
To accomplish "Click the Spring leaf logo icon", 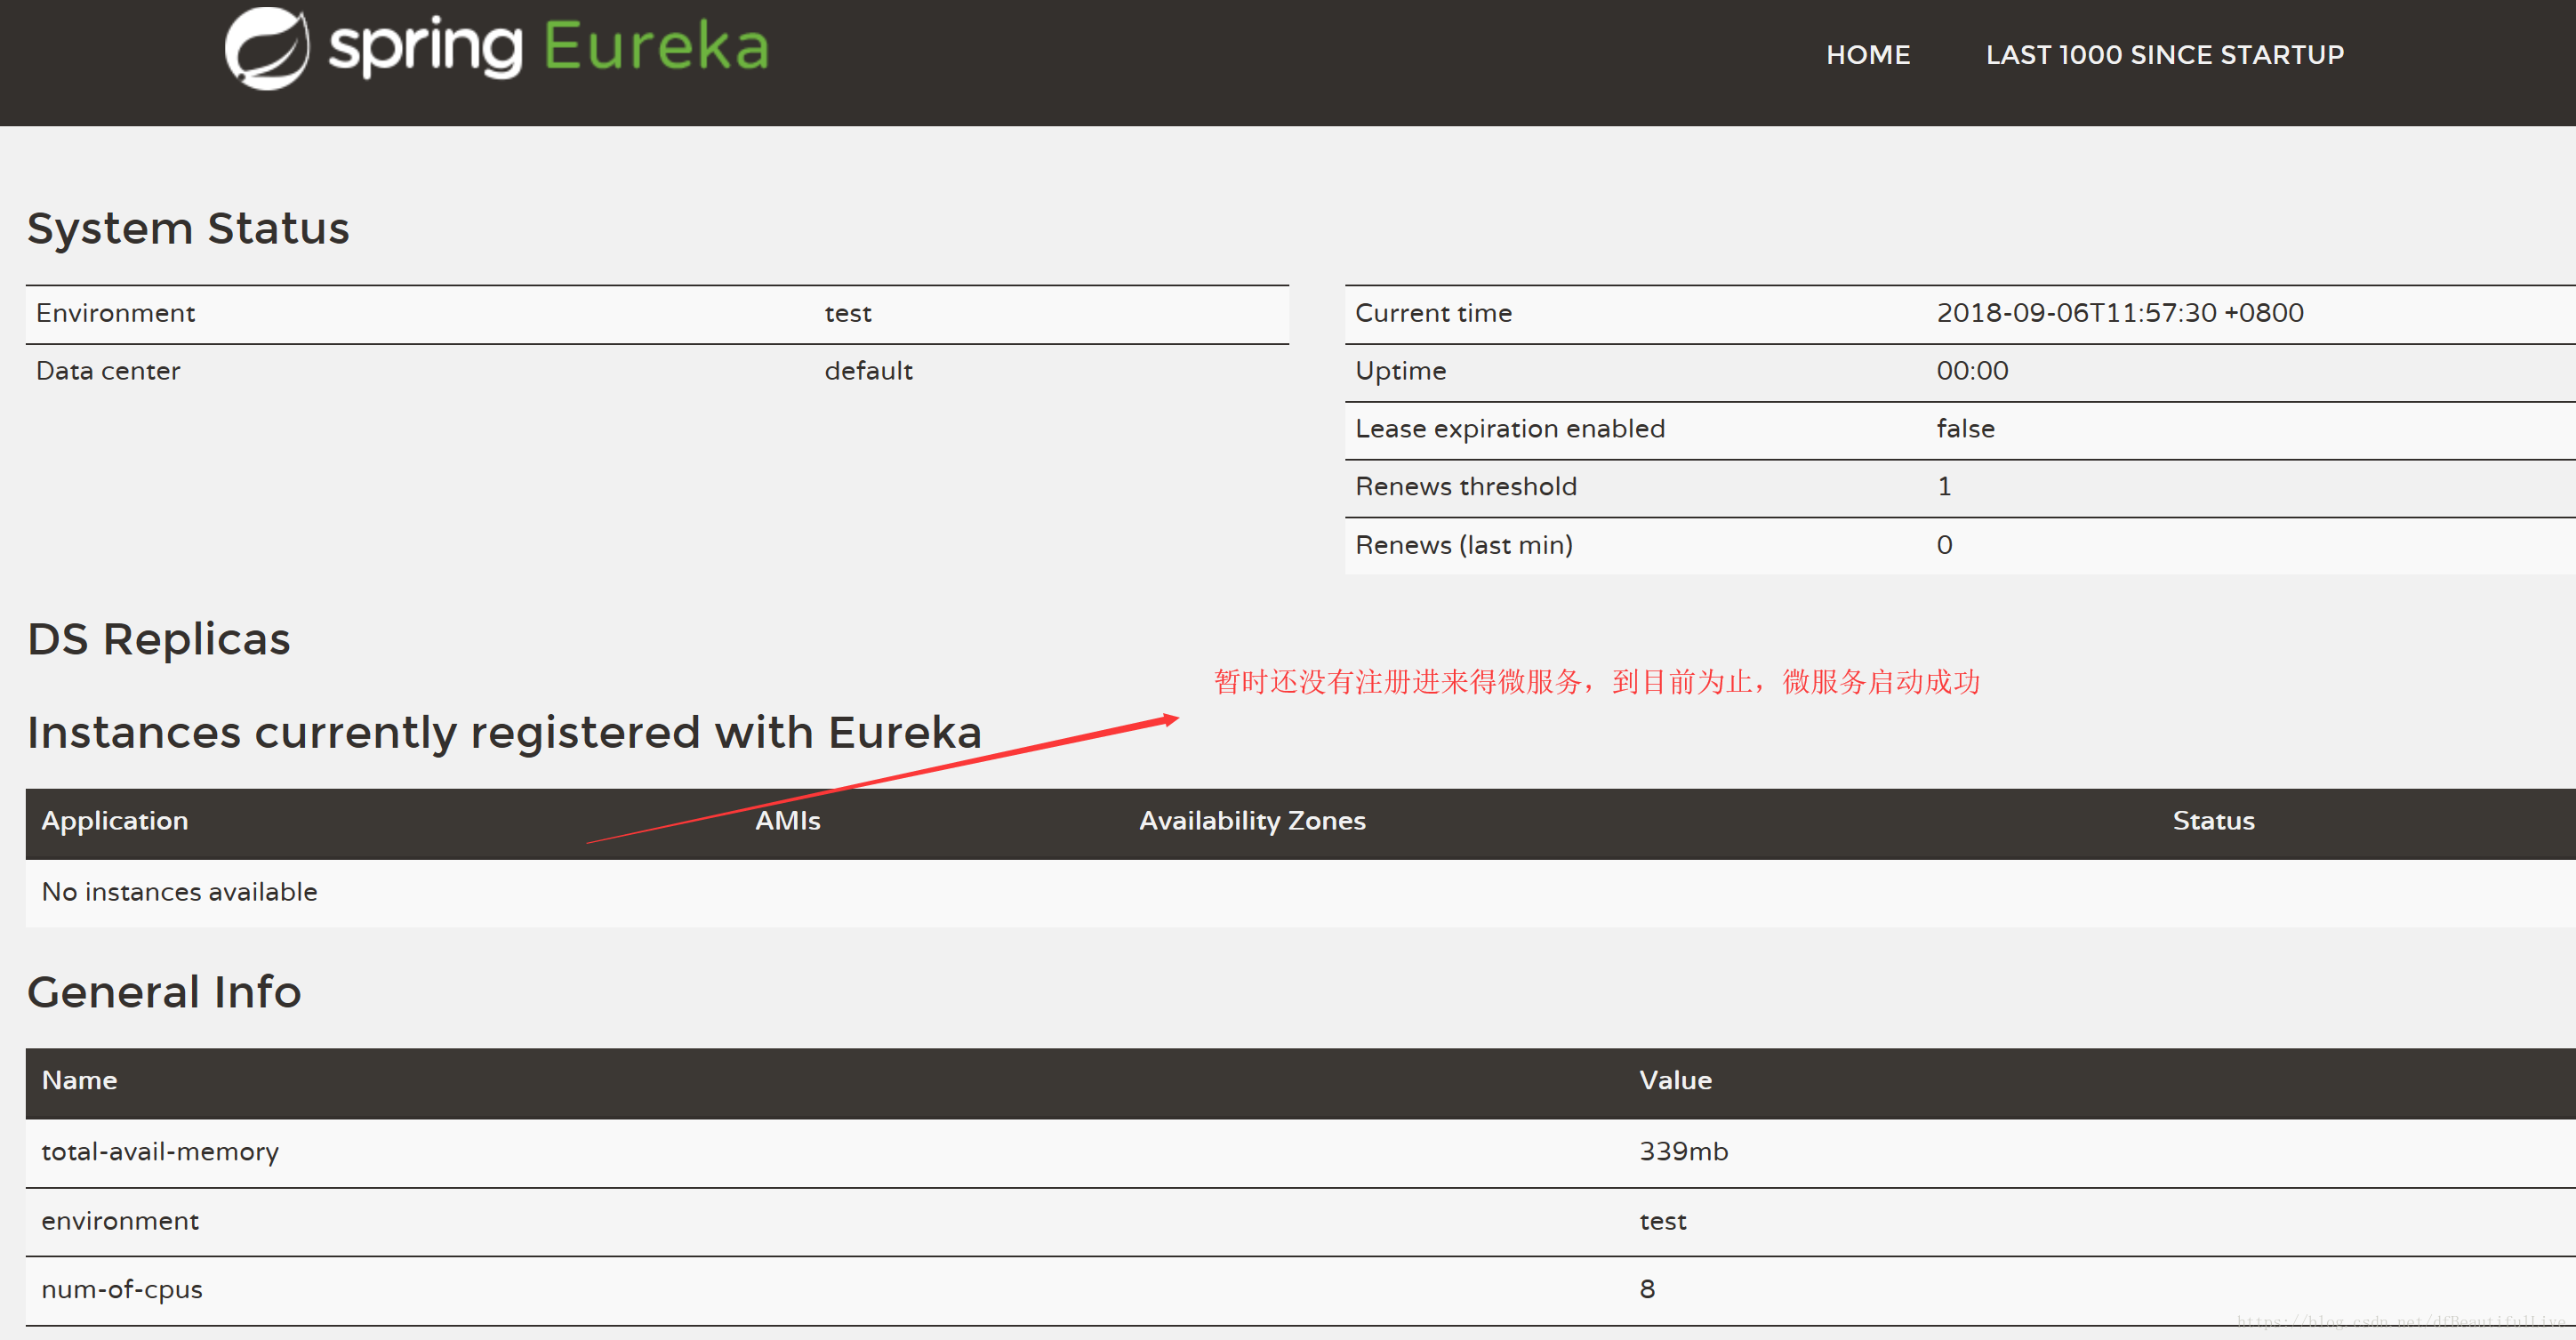I will pos(266,48).
